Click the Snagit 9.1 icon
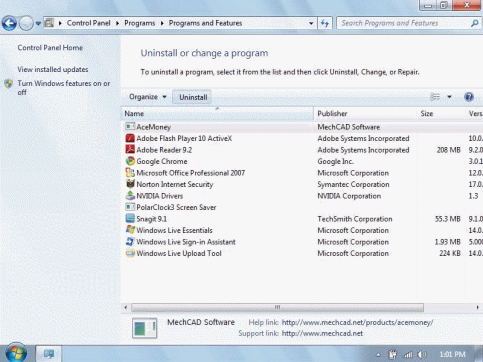 130,219
